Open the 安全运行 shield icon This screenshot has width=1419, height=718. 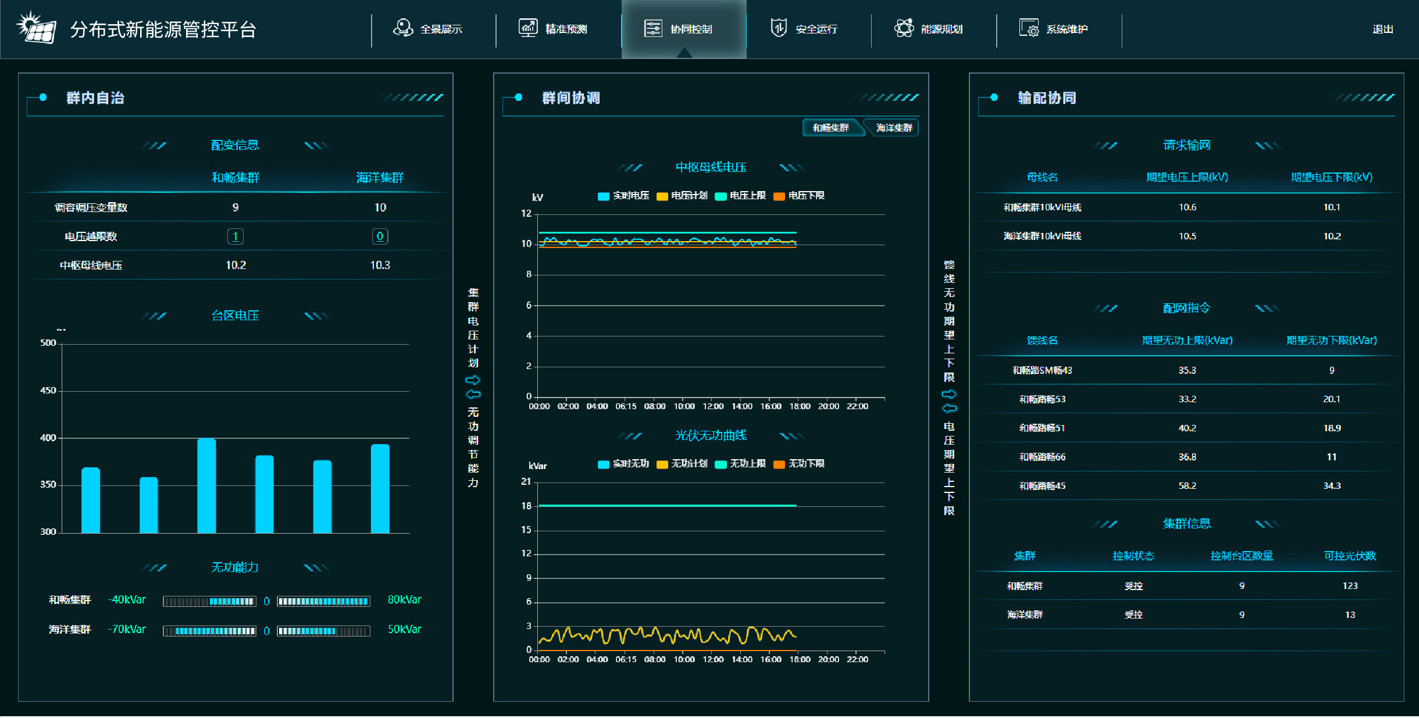[x=778, y=28]
